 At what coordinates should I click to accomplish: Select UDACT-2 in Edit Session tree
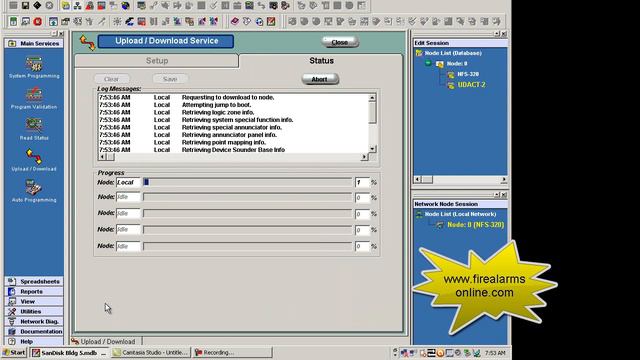click(x=471, y=84)
